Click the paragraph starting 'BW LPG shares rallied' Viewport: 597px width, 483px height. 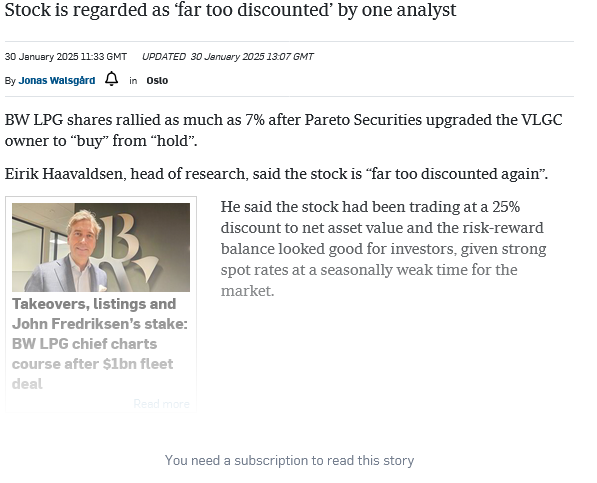tap(283, 130)
